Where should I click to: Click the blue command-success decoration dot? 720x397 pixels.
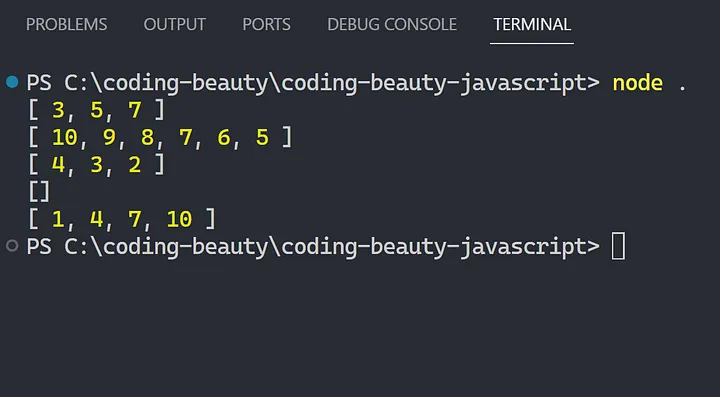(12, 82)
